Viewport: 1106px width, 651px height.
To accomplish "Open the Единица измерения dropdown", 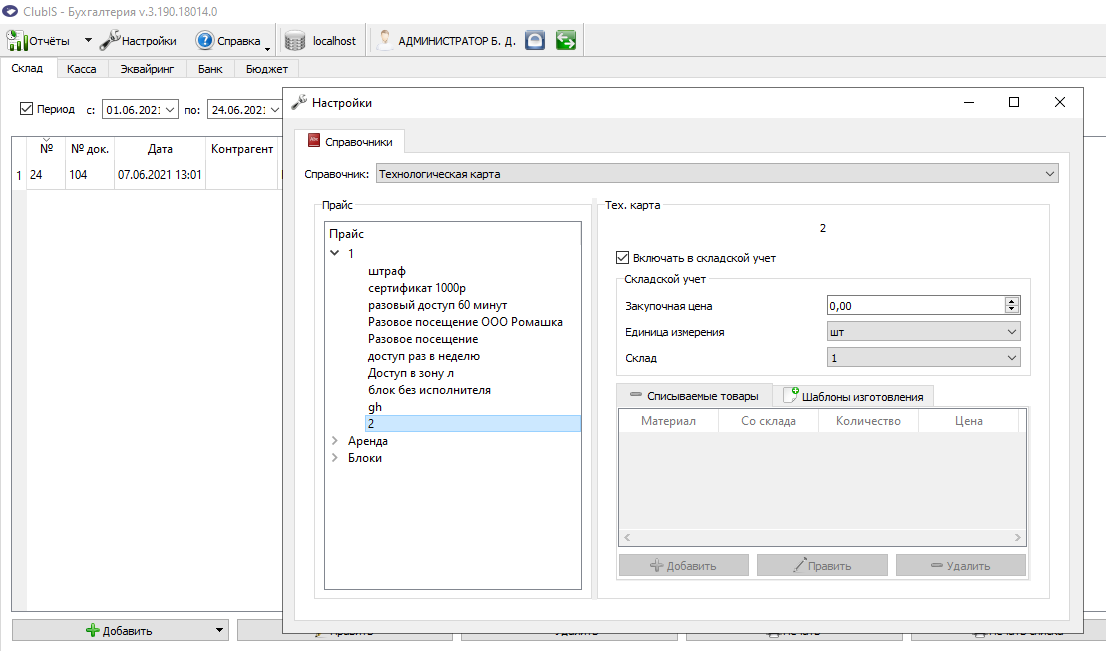I will coord(923,331).
